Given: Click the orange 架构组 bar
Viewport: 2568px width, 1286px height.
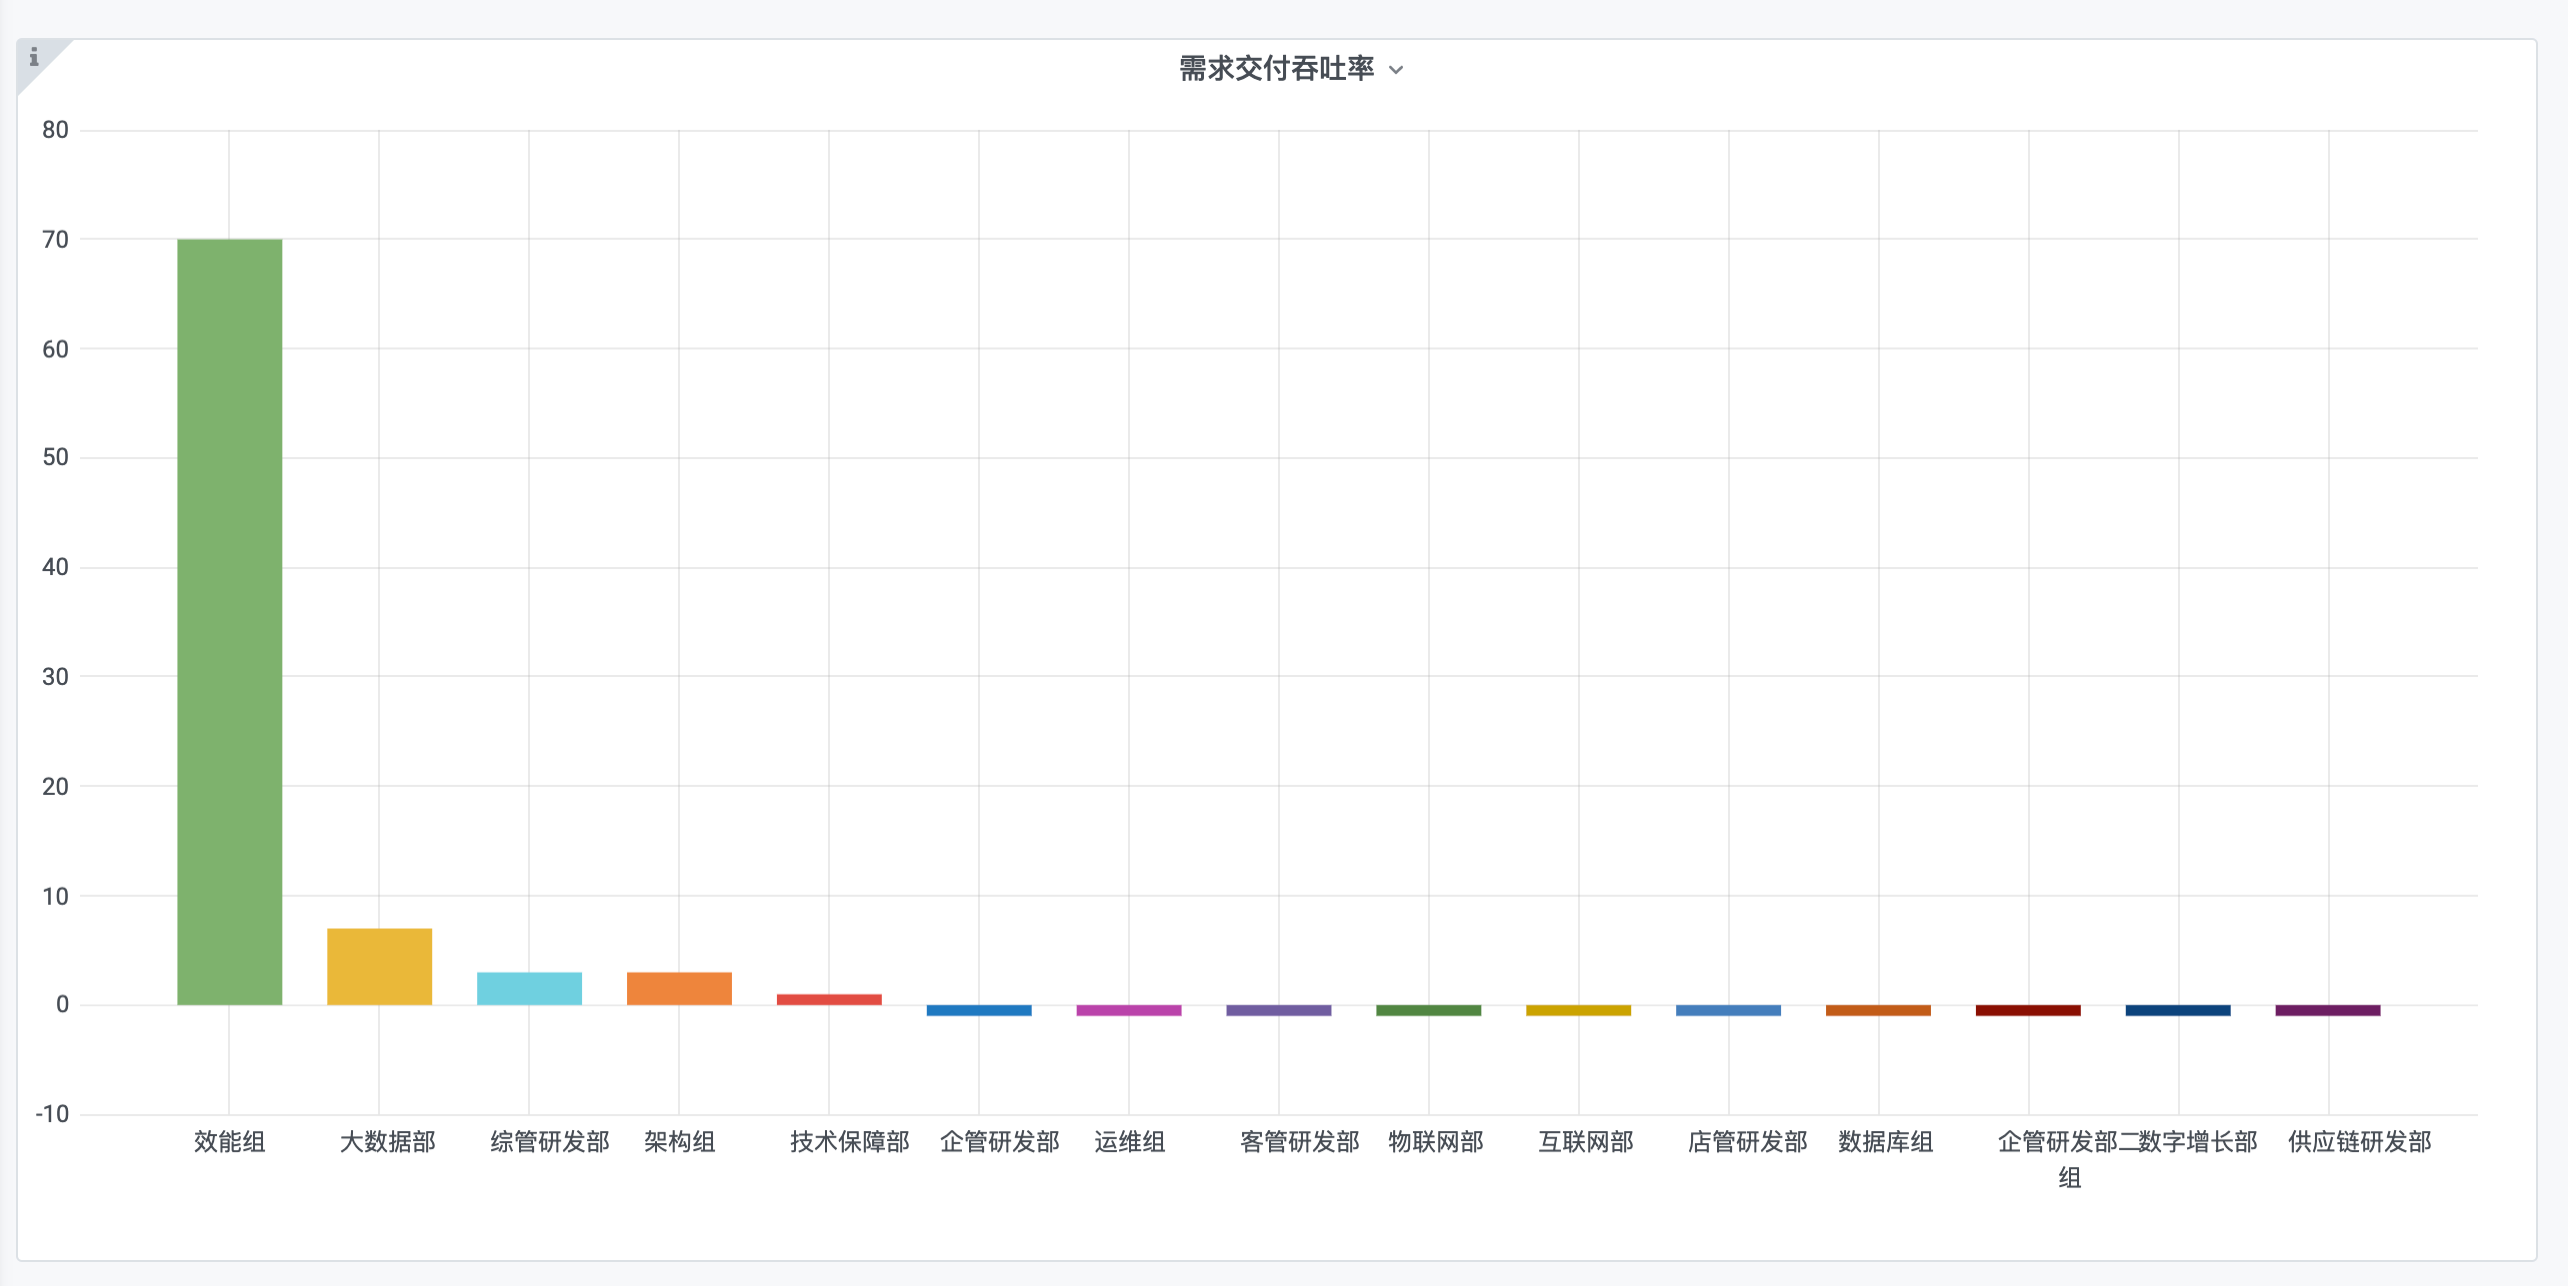Looking at the screenshot, I should (x=679, y=988).
